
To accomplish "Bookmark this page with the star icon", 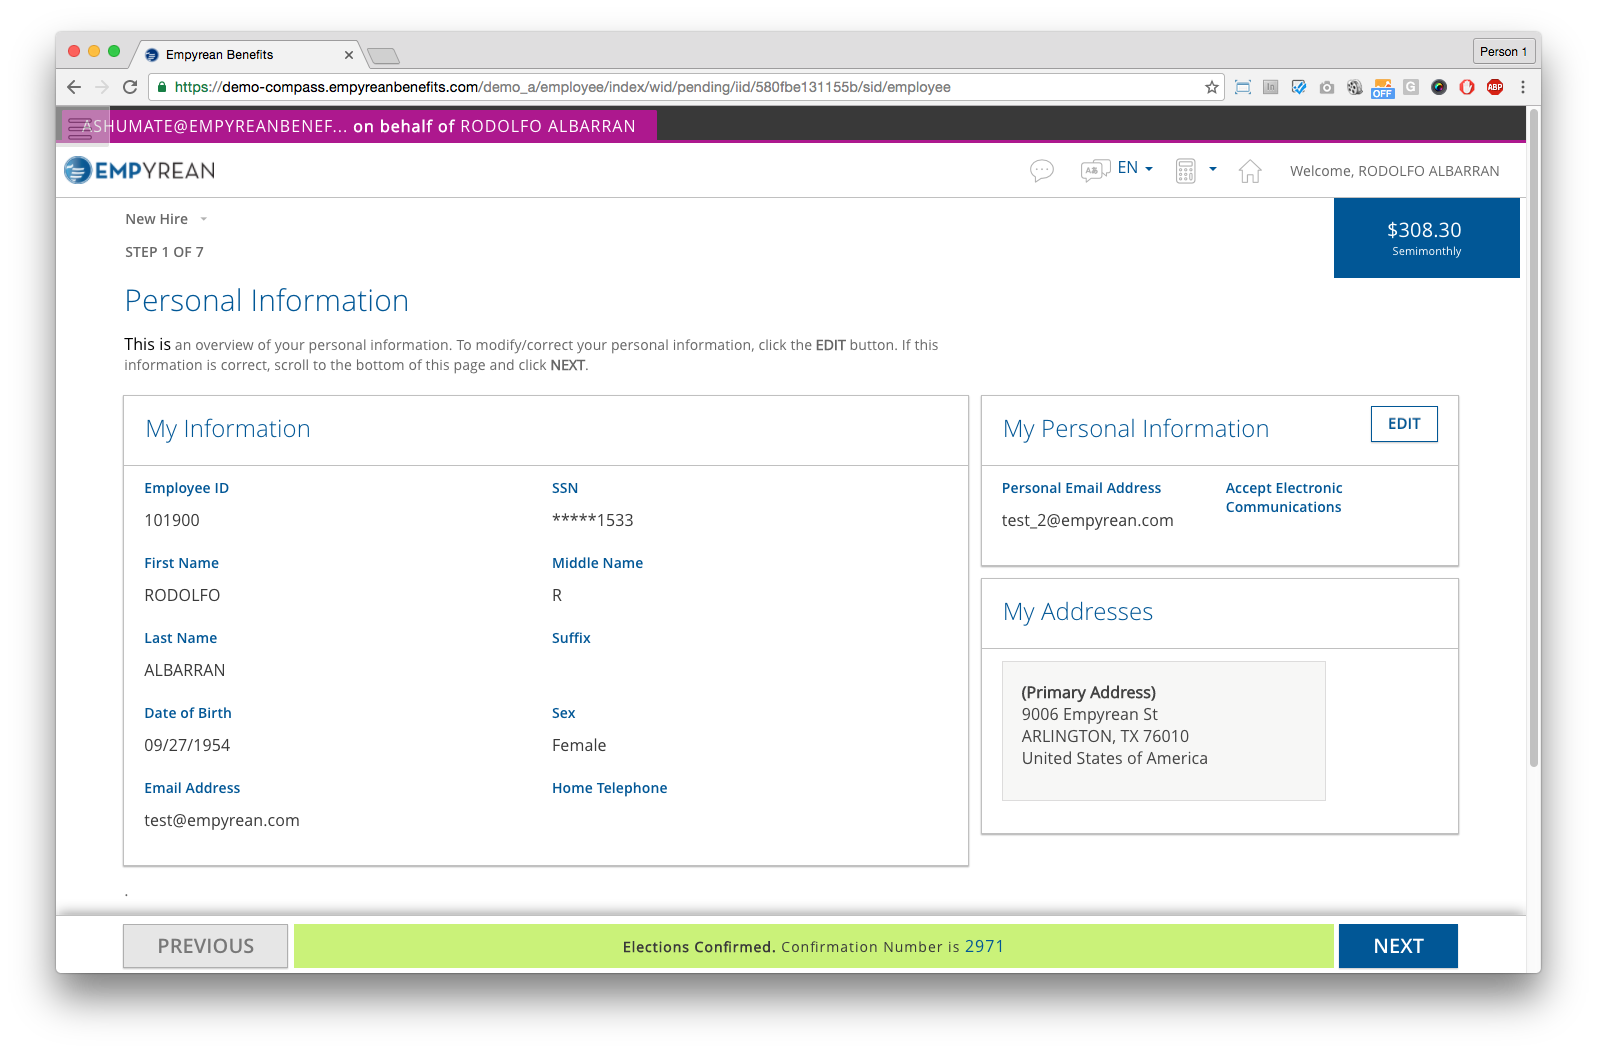I will click(1212, 87).
